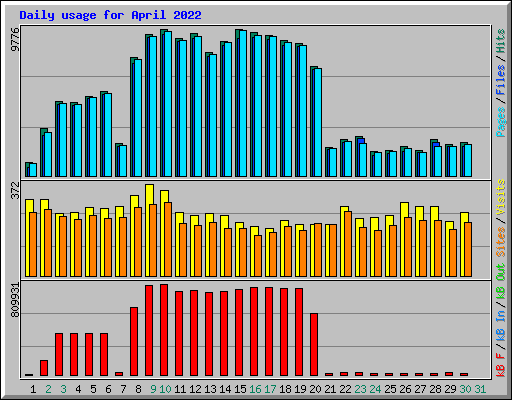Click green x-axis day label '9'

pyautogui.click(x=153, y=389)
